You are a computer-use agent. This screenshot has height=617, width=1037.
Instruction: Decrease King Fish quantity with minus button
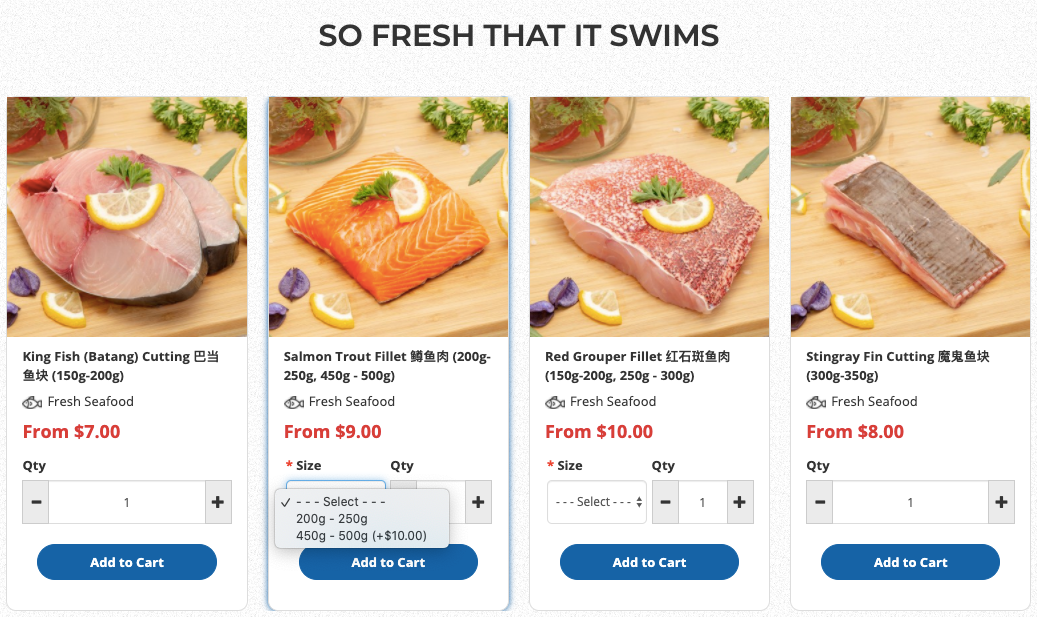(36, 502)
